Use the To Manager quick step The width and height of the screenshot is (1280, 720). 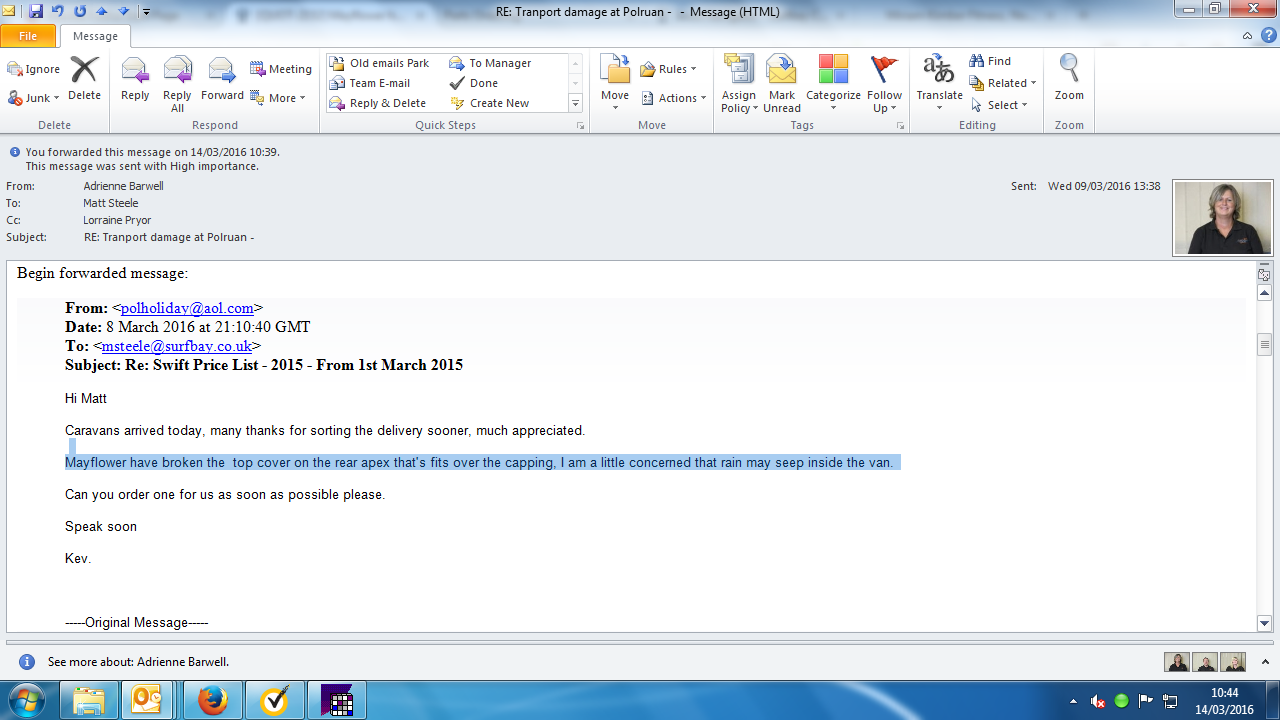490,63
